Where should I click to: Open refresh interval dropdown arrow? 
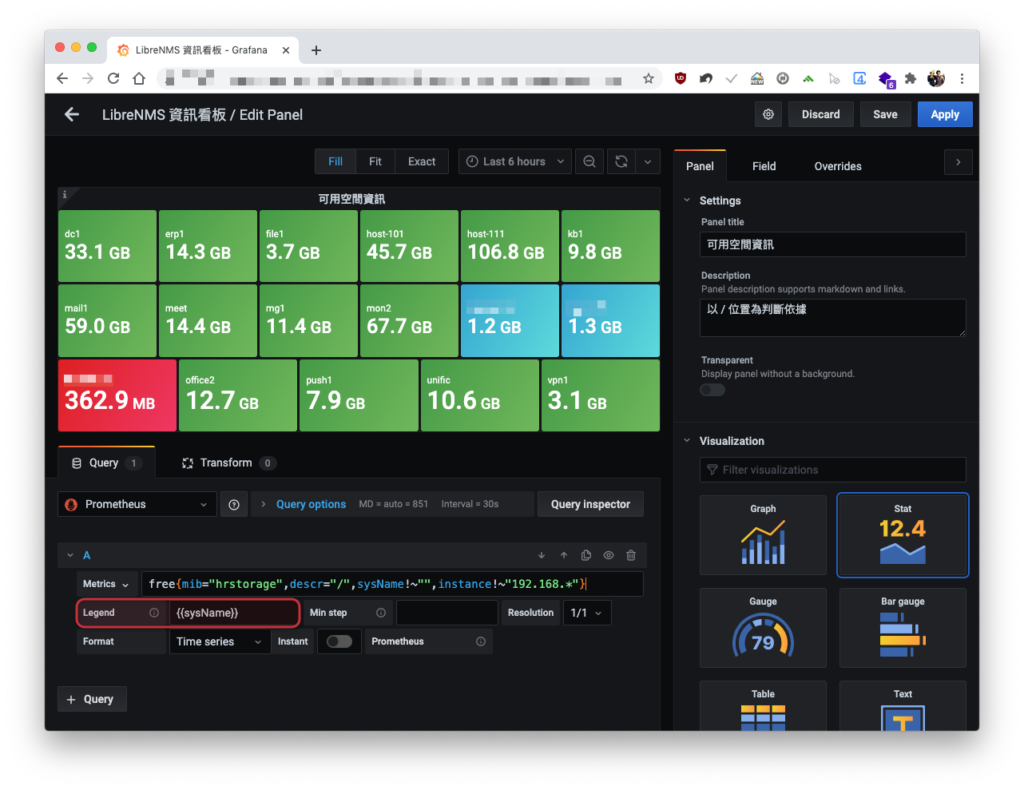[x=647, y=161]
